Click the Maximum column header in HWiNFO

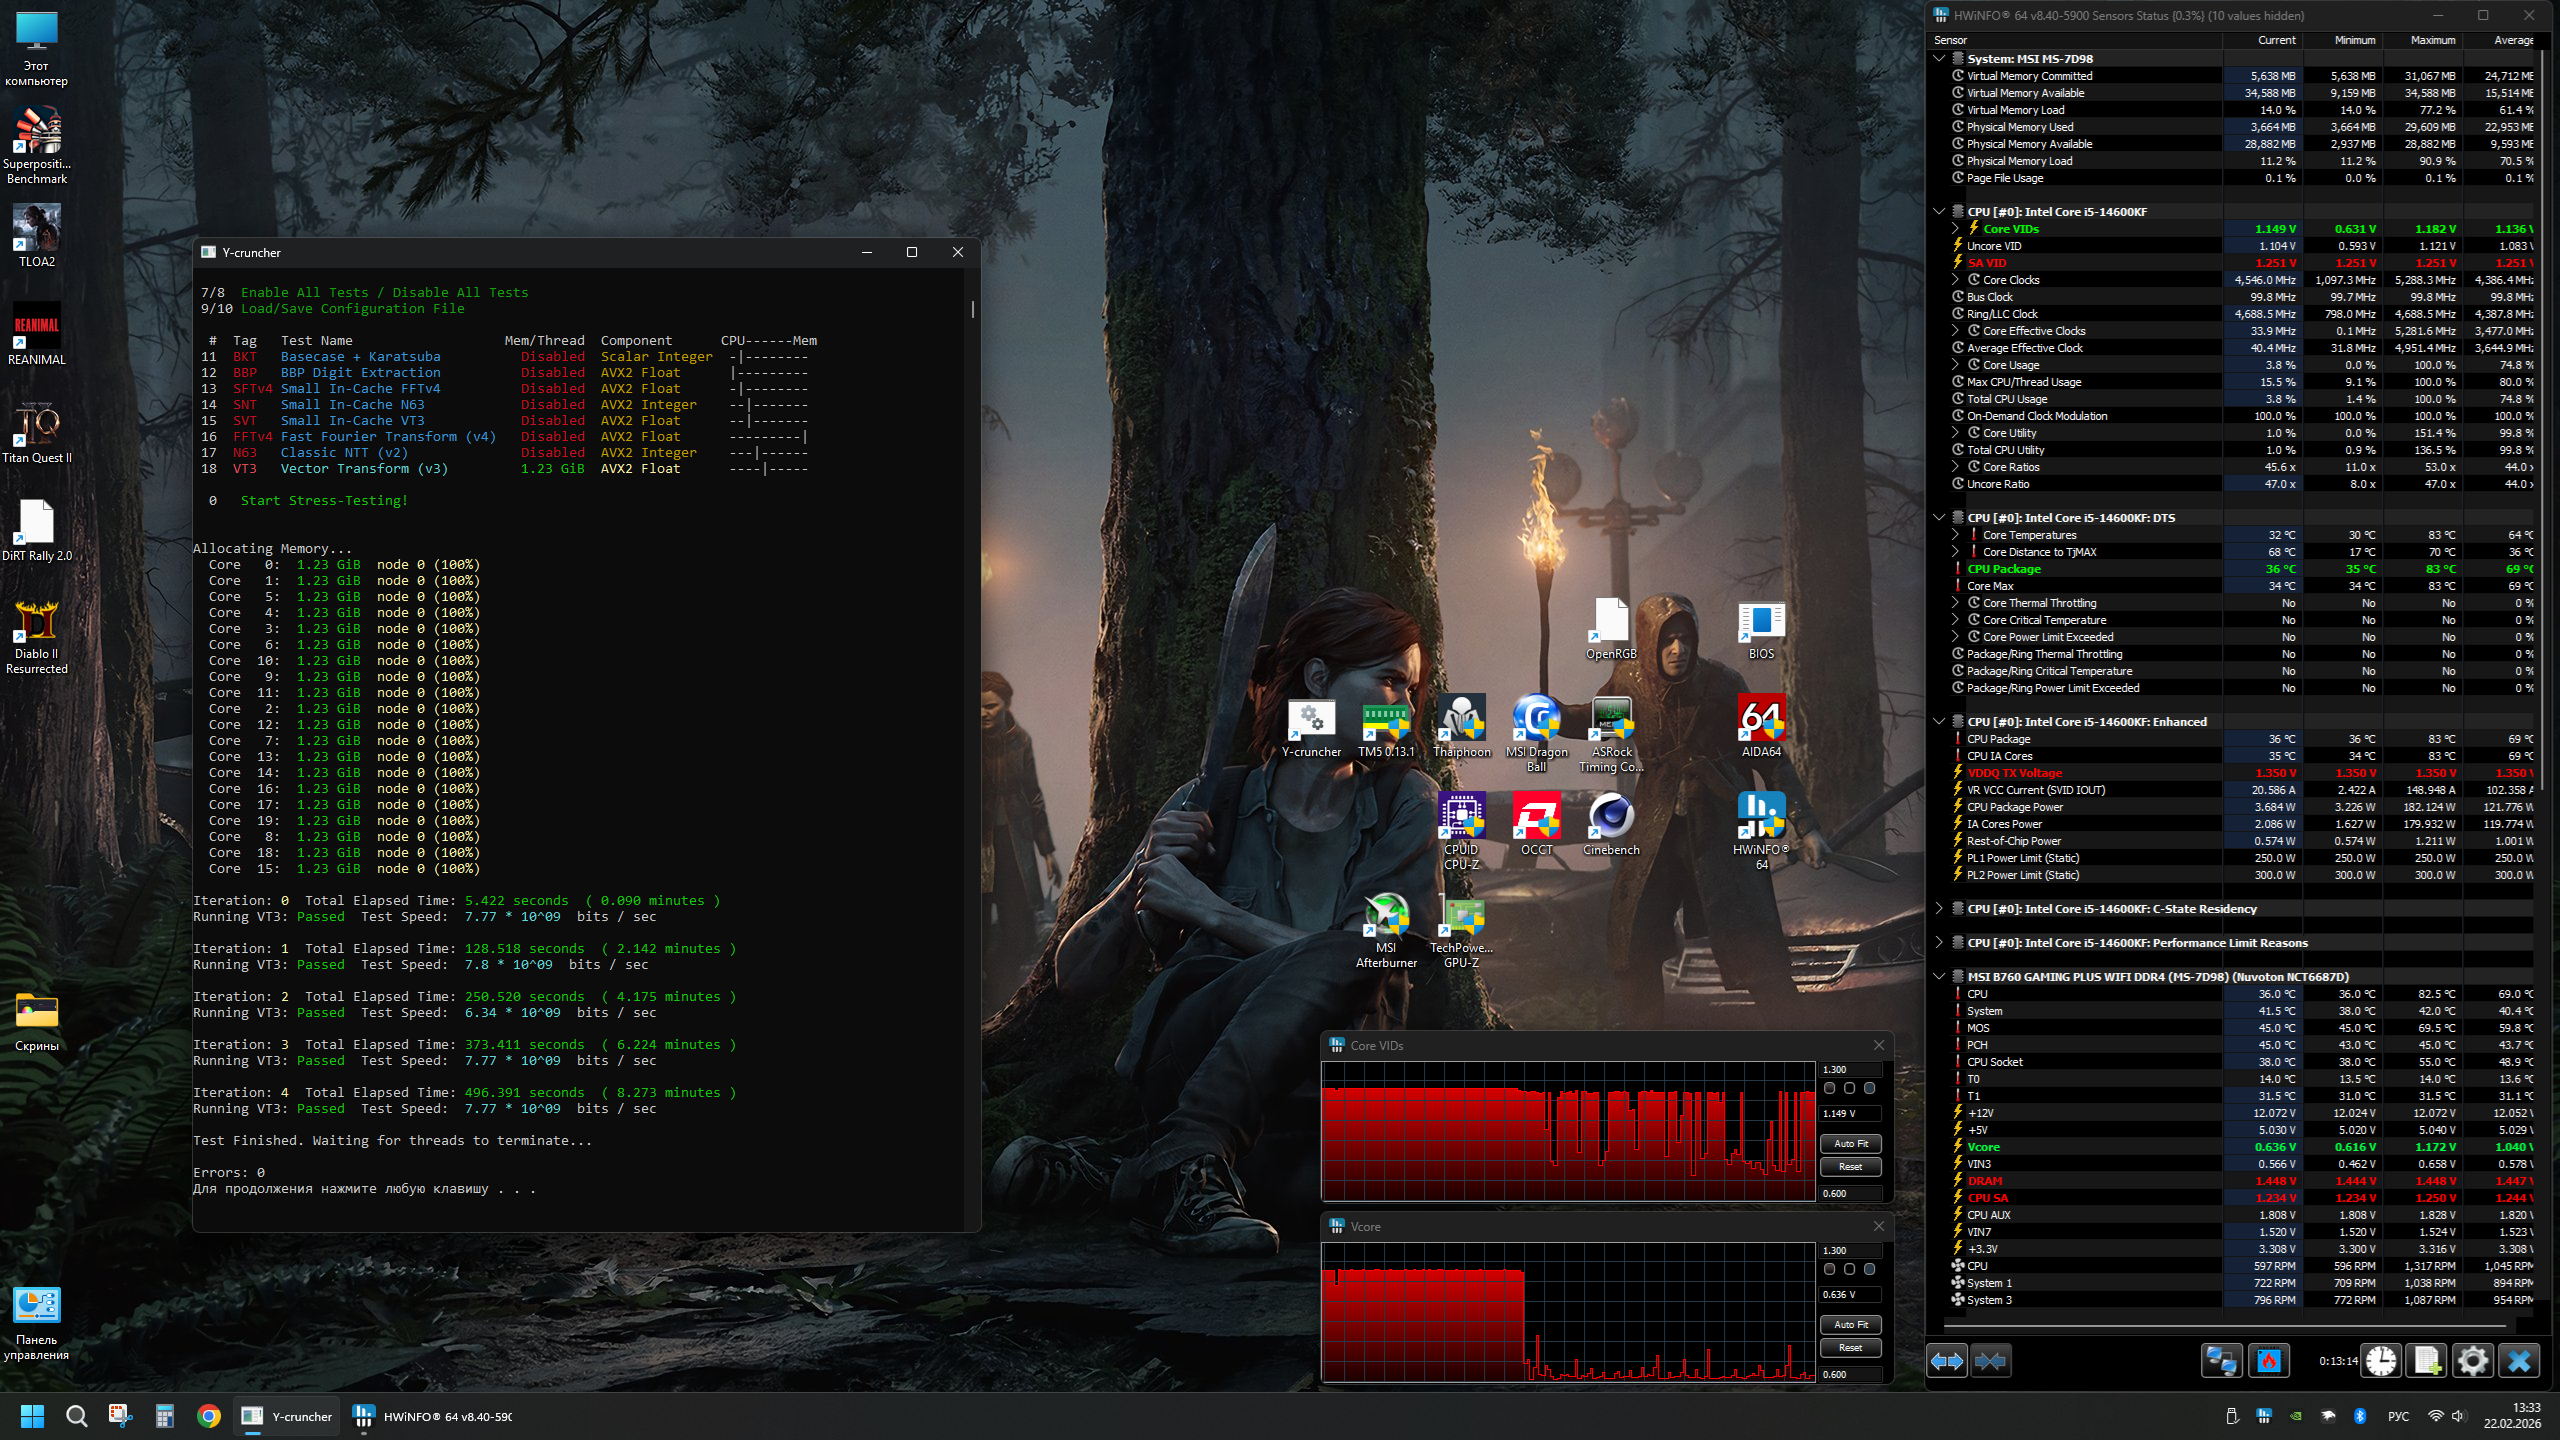(x=2432, y=40)
